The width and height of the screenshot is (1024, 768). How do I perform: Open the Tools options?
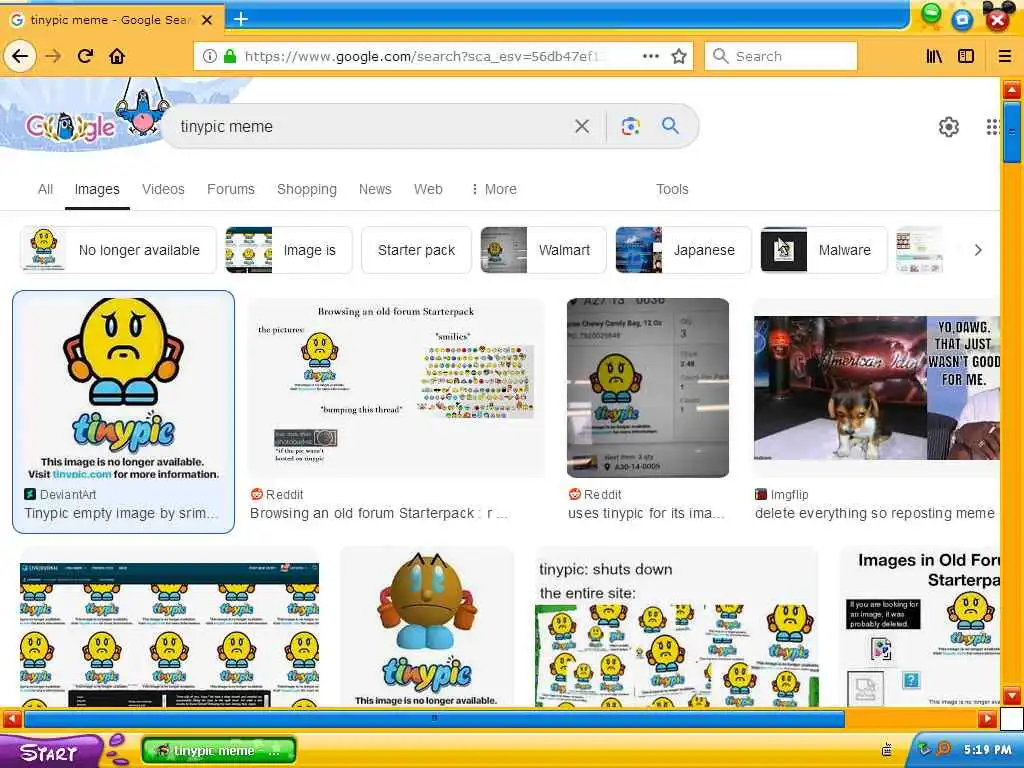[672, 189]
